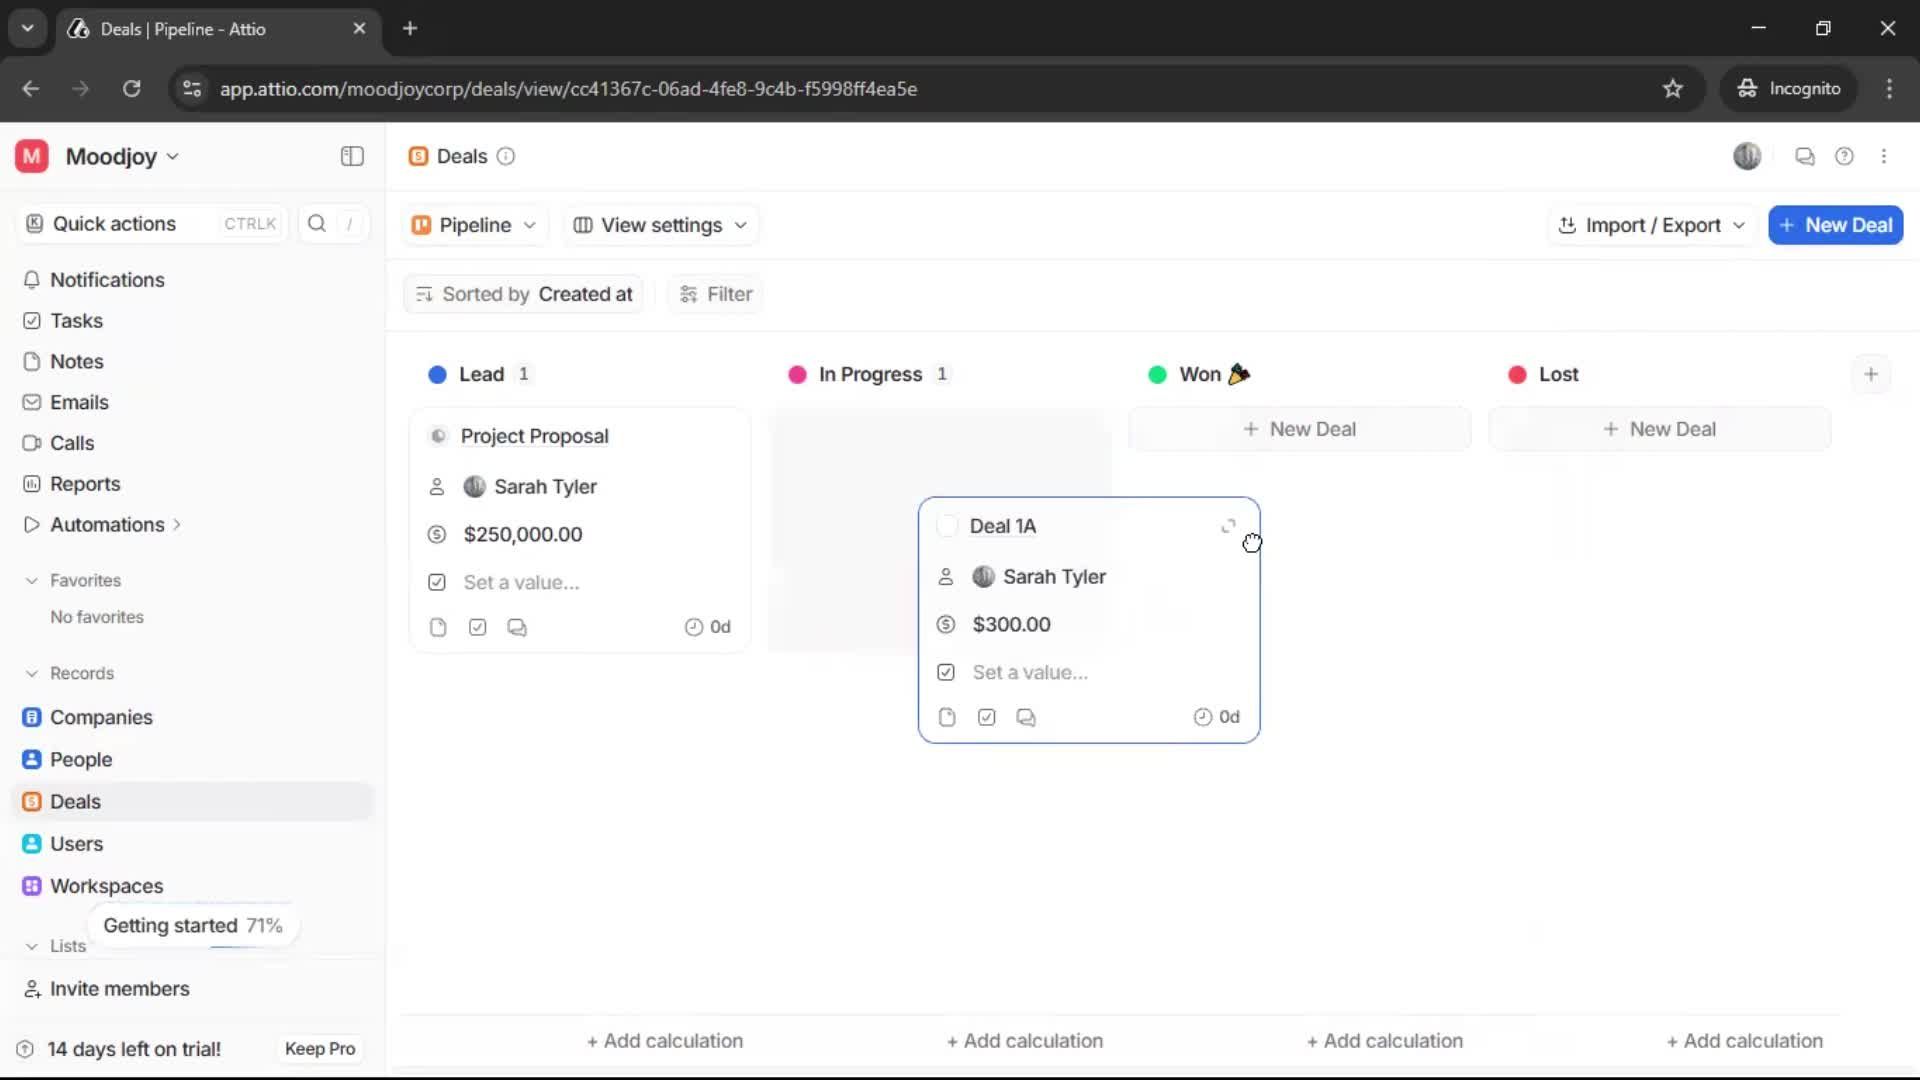Viewport: 1920px width, 1080px height.
Task: Open Notifications in the sidebar
Action: pos(106,280)
